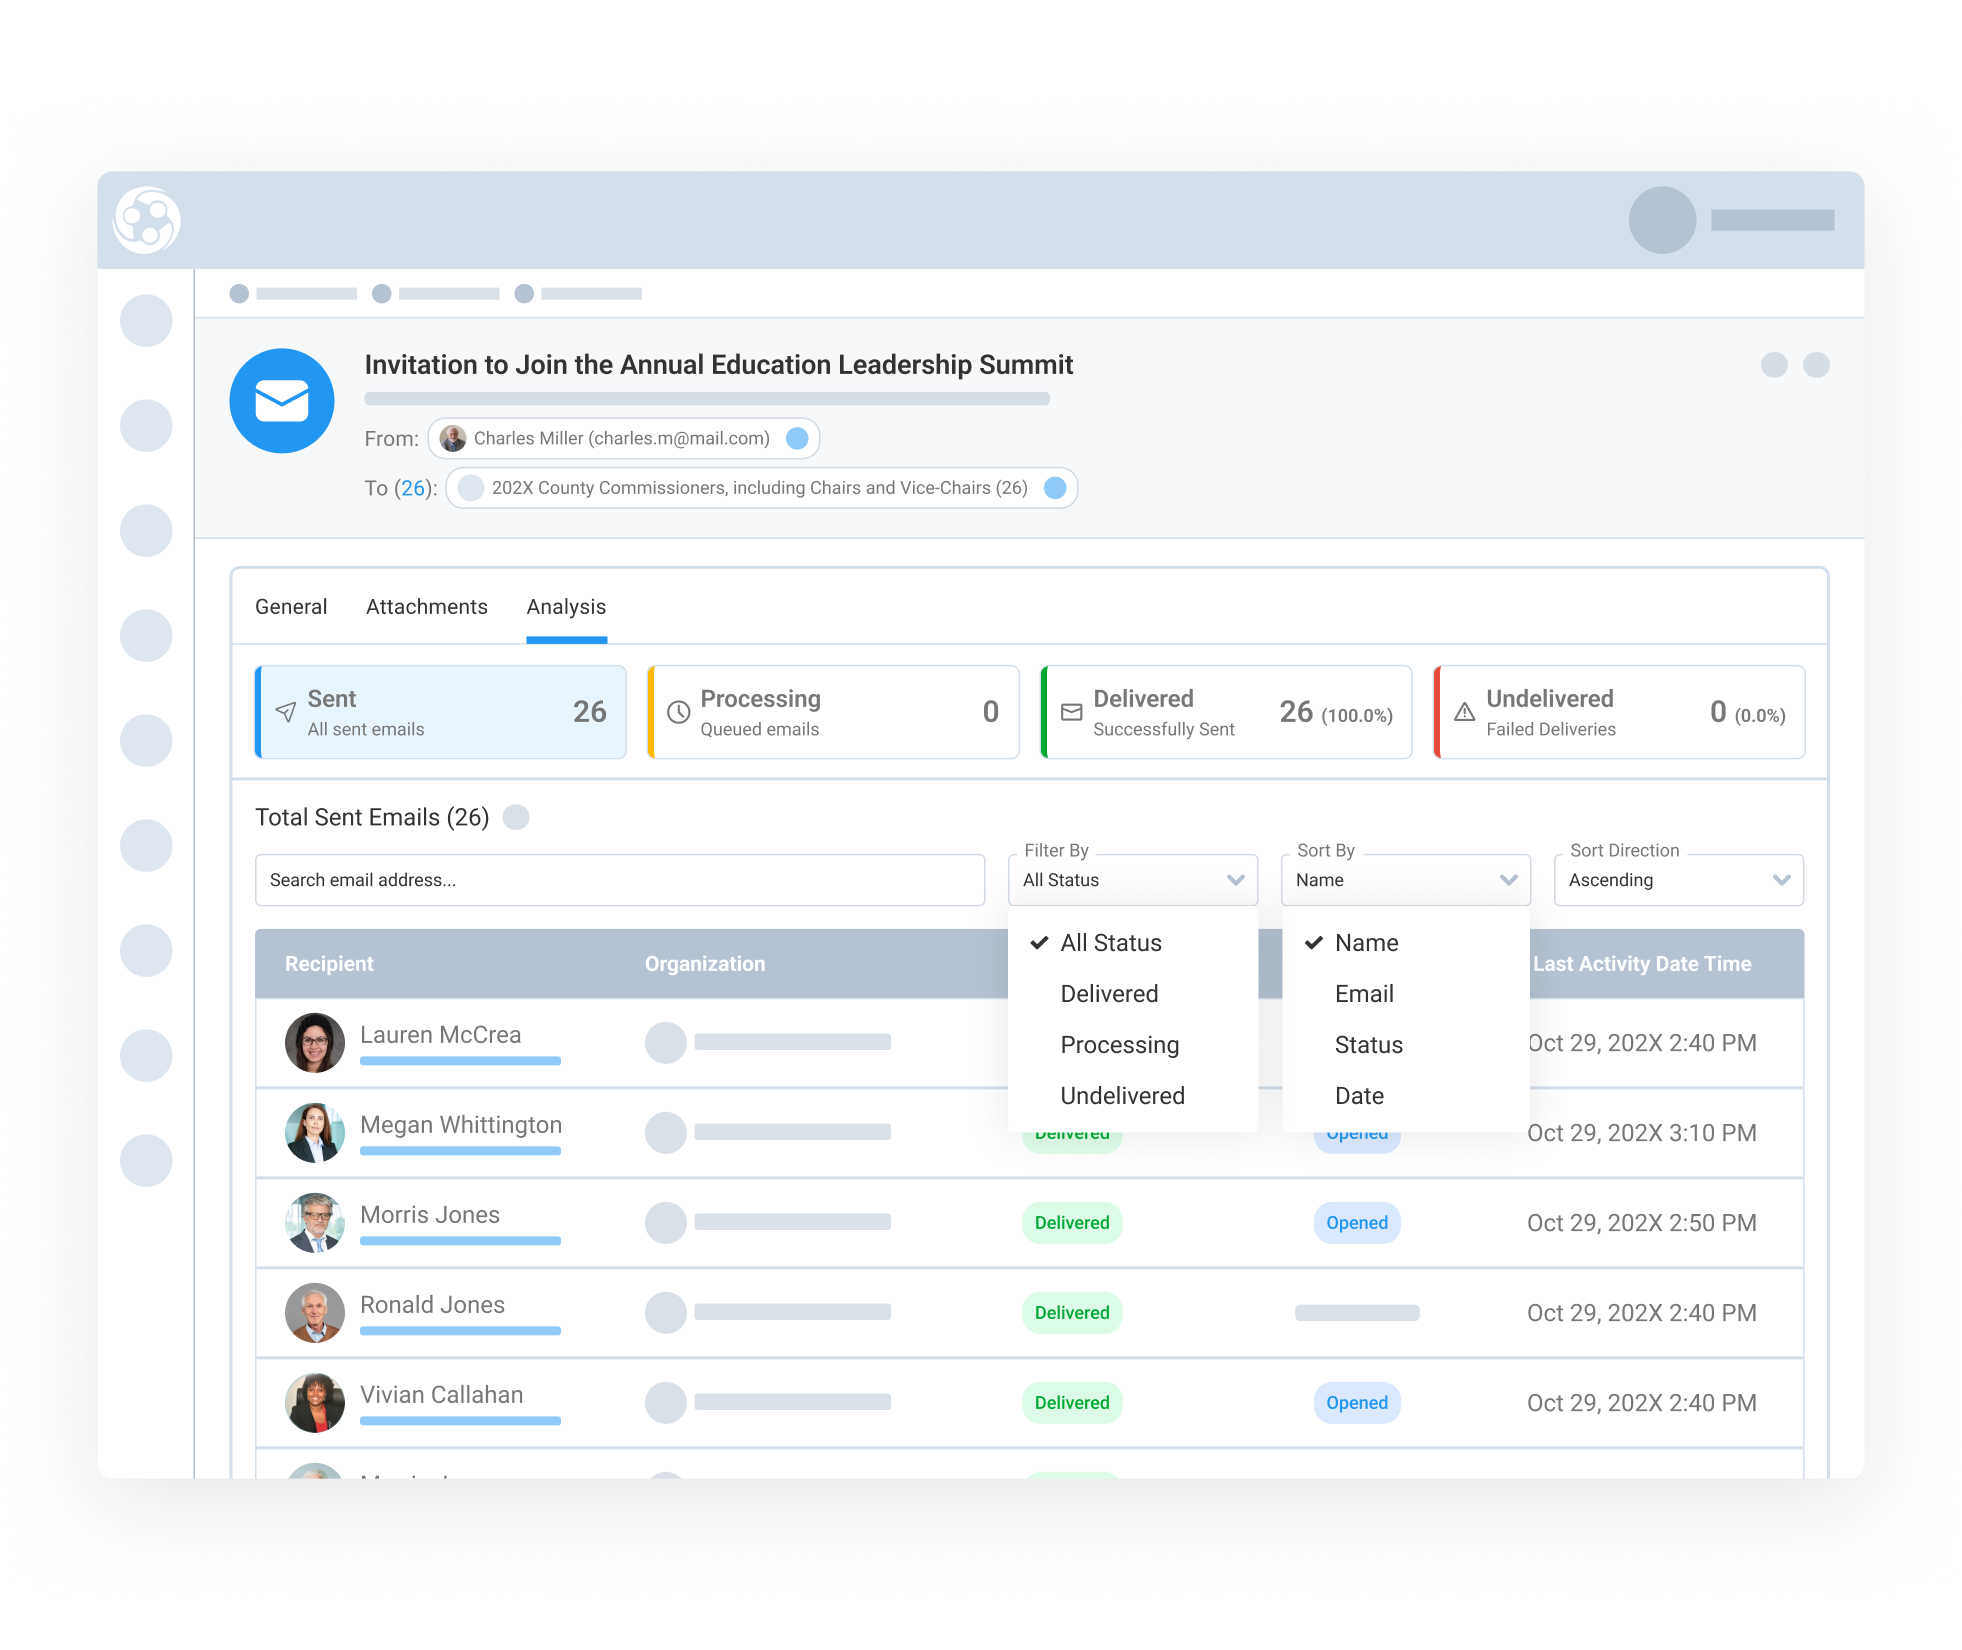The image size is (1962, 1650).
Task: Click the Processing clock icon
Action: [679, 712]
